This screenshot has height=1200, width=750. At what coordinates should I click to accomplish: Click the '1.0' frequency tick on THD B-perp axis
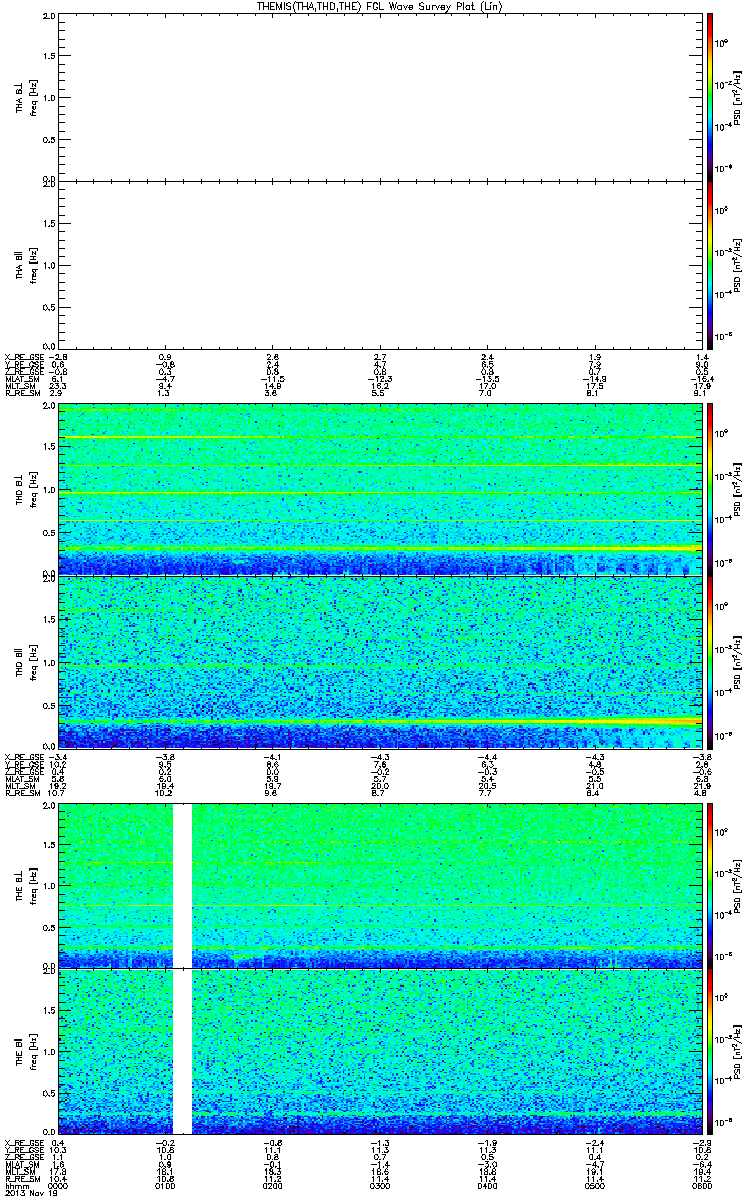coord(49,489)
